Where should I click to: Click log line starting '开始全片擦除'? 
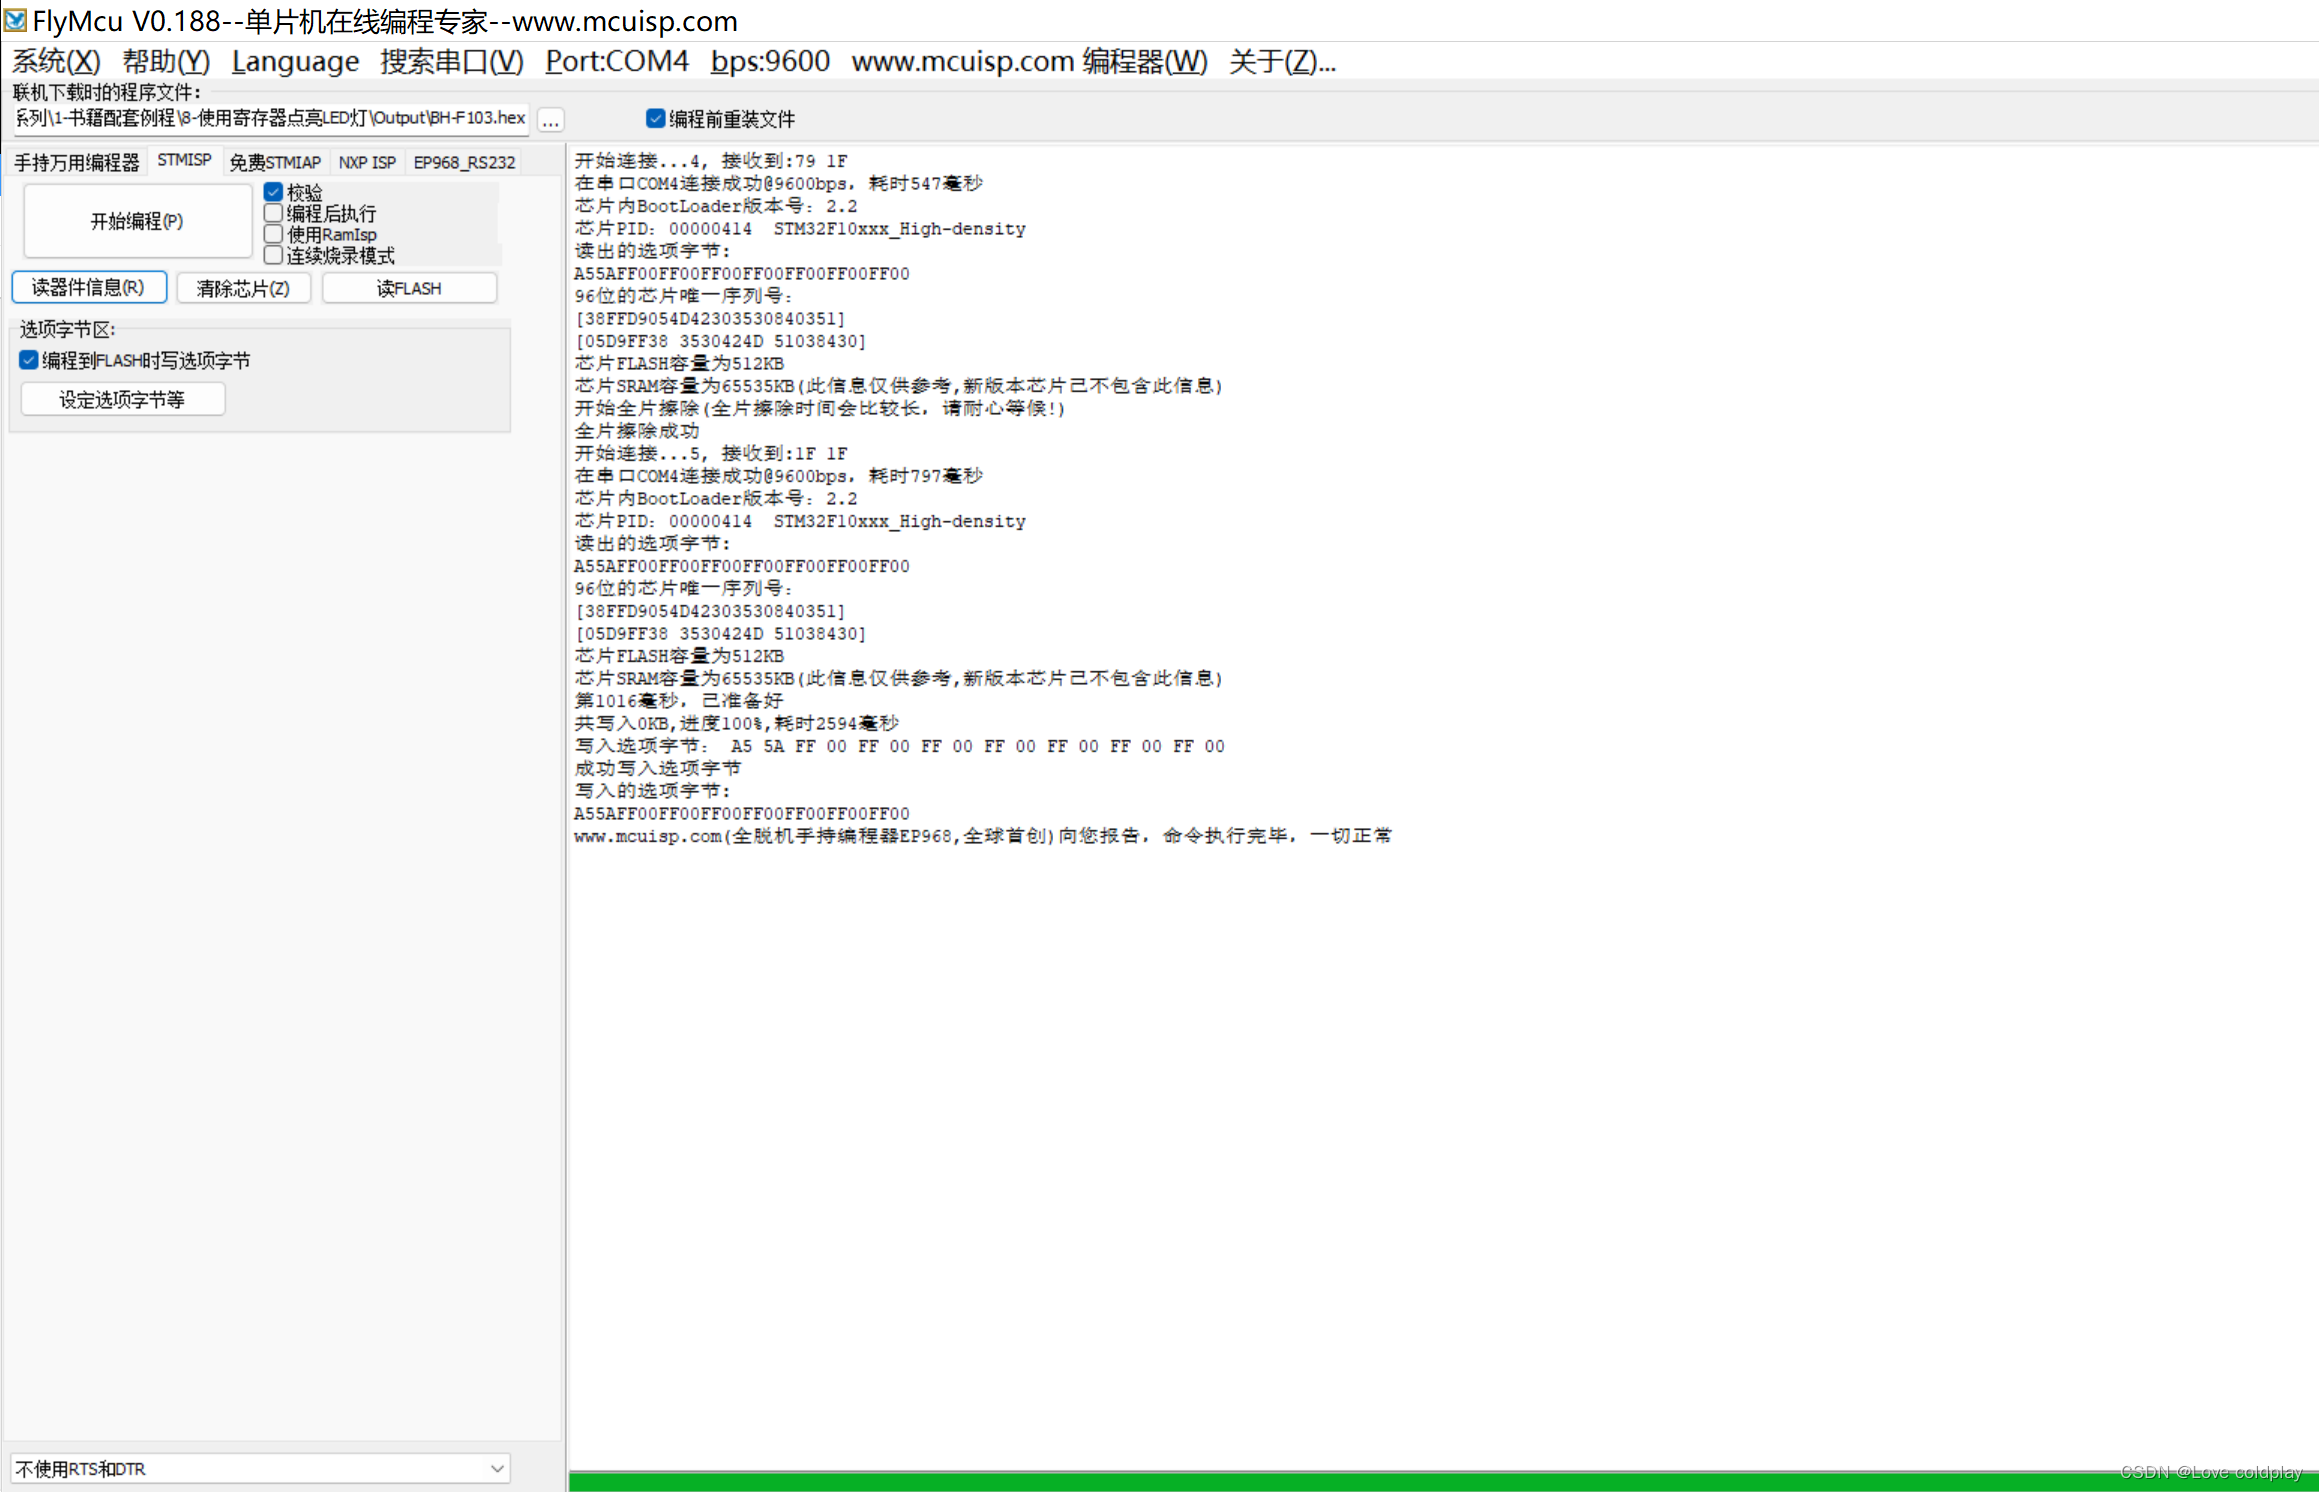point(820,408)
